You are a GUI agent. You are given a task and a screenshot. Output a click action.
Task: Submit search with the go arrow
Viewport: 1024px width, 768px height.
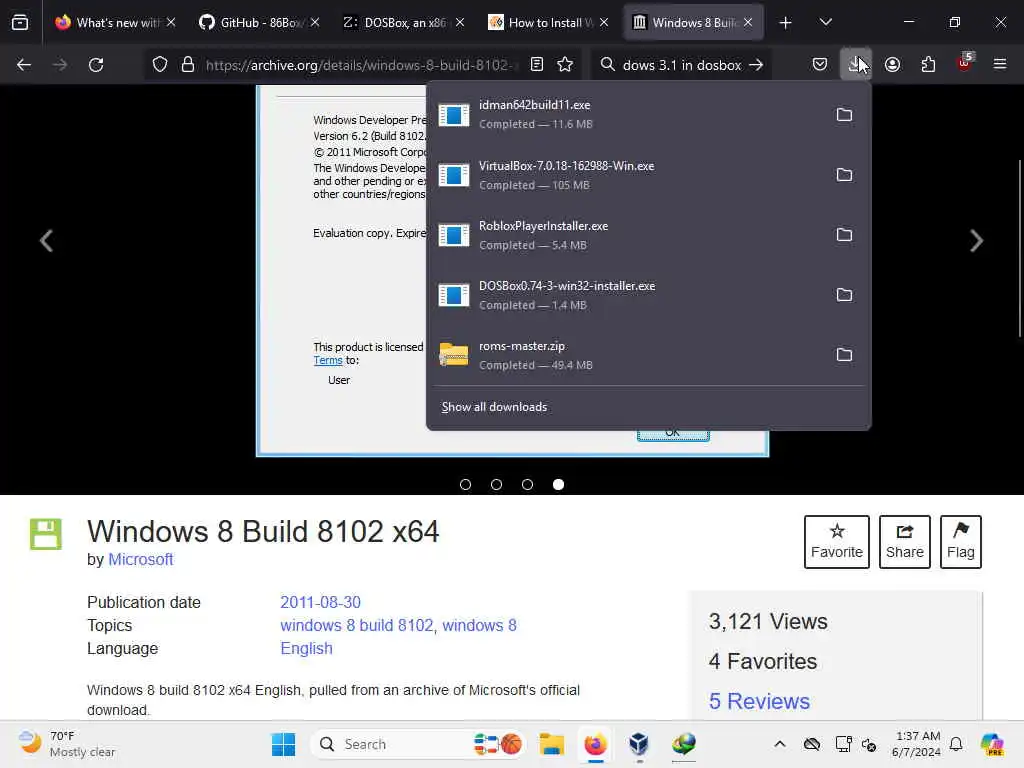756,65
